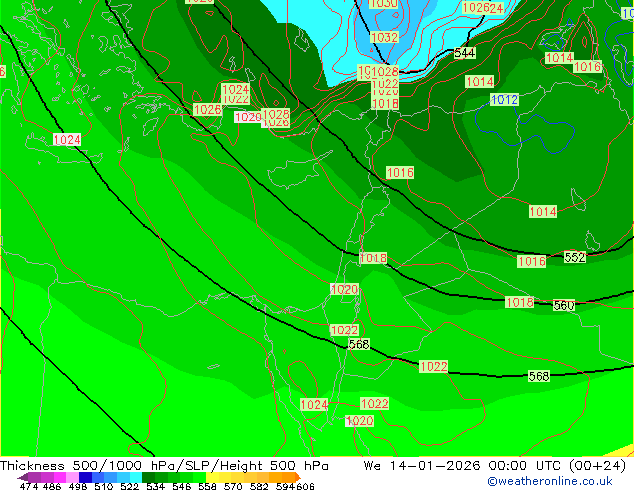Viewport: 634px width, 490px height.
Task: Click the 552 height contour label
Action: (575, 257)
